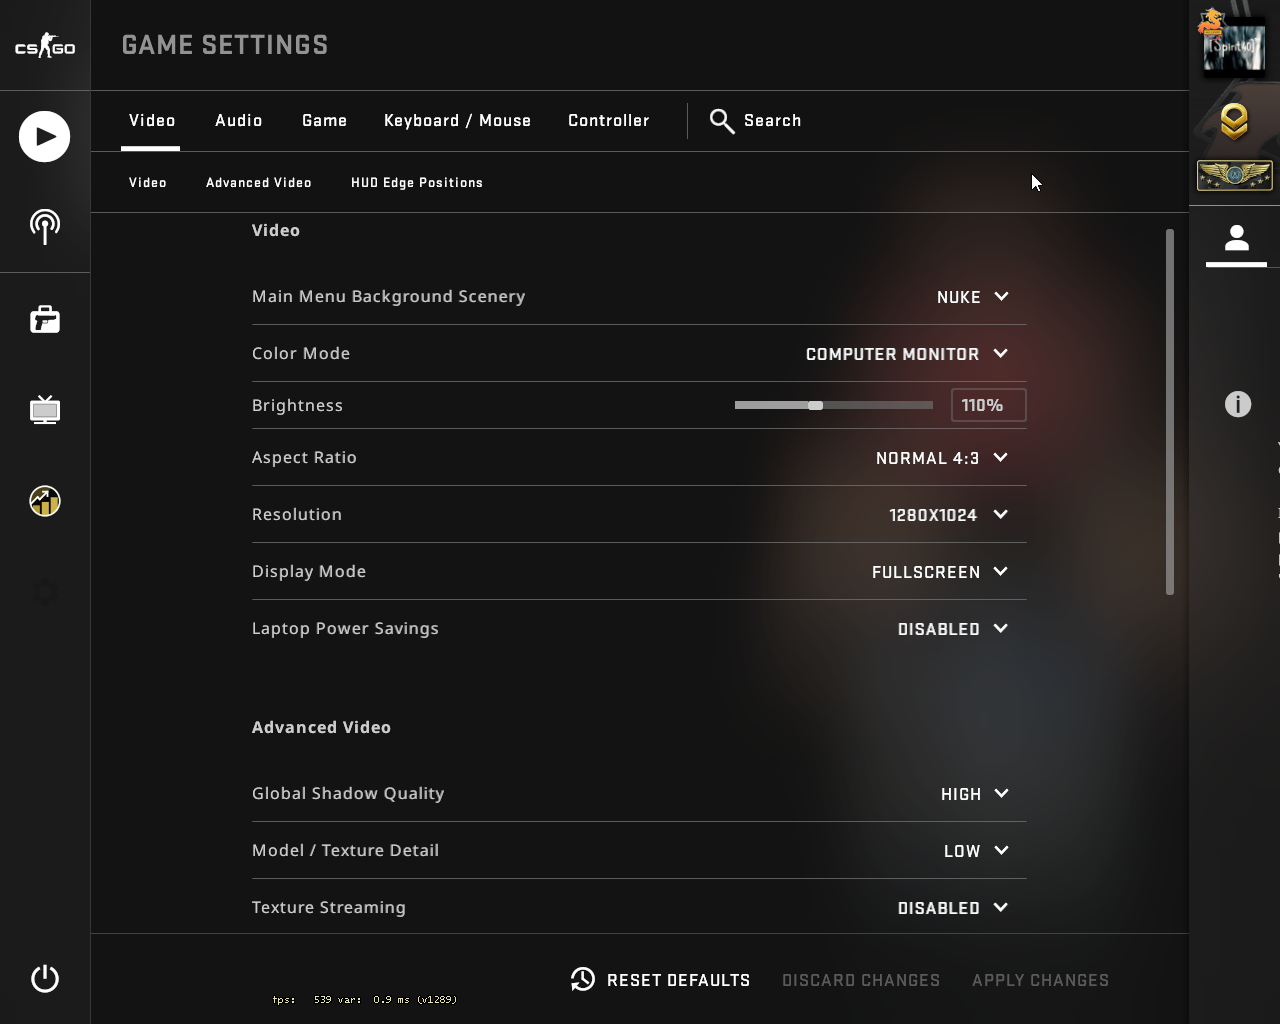The width and height of the screenshot is (1280, 1024).
Task: Change Main Menu Background Scenery dropdown
Action: click(972, 297)
